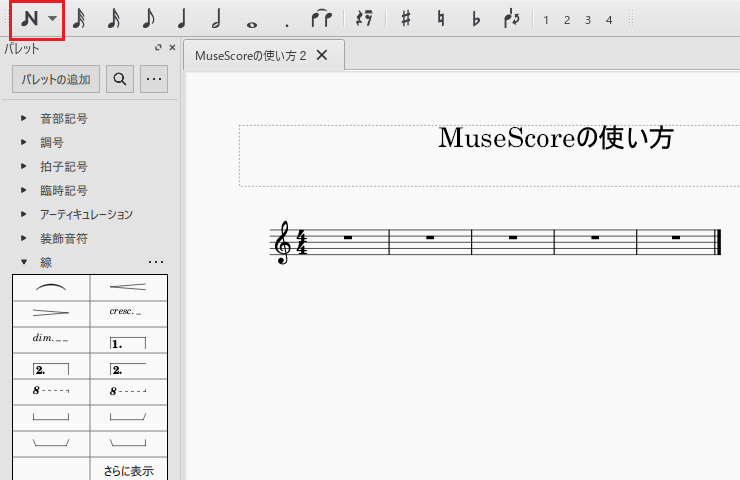The image size is (740, 480).
Task: Select pedal line with both ends slanted
Action: coord(51,444)
